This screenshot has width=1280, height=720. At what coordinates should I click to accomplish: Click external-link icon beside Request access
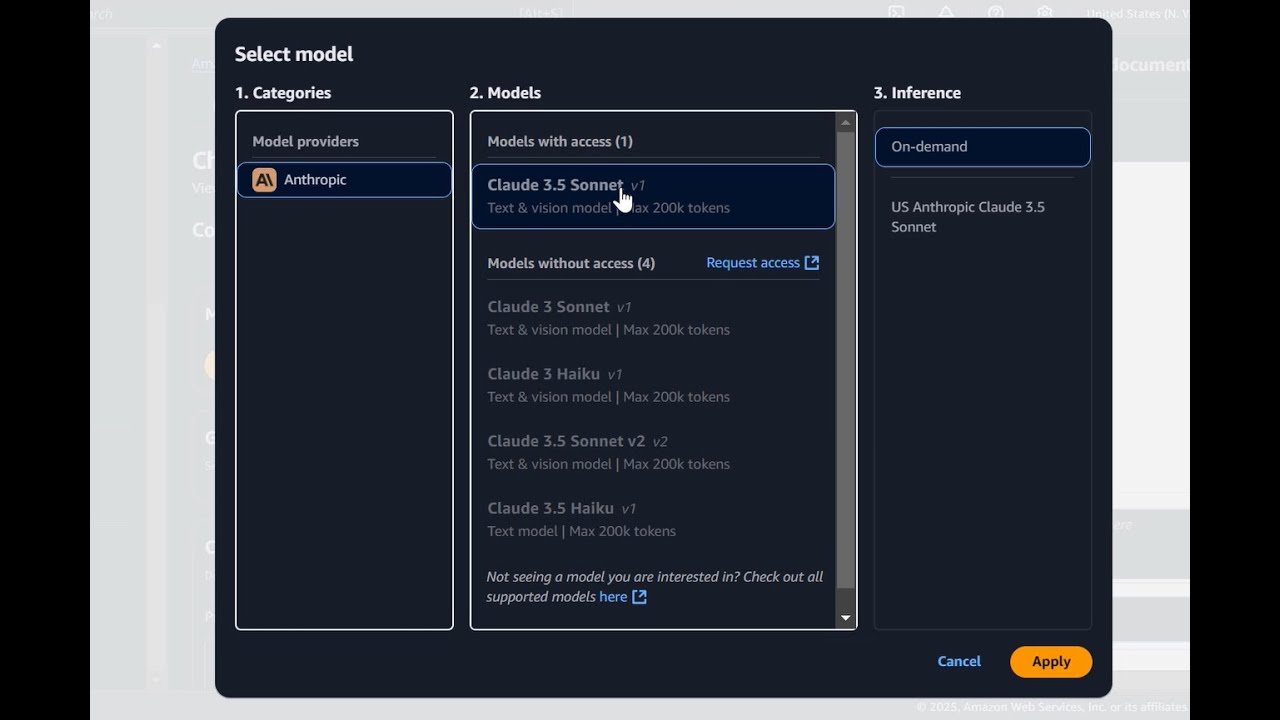pyautogui.click(x=812, y=263)
